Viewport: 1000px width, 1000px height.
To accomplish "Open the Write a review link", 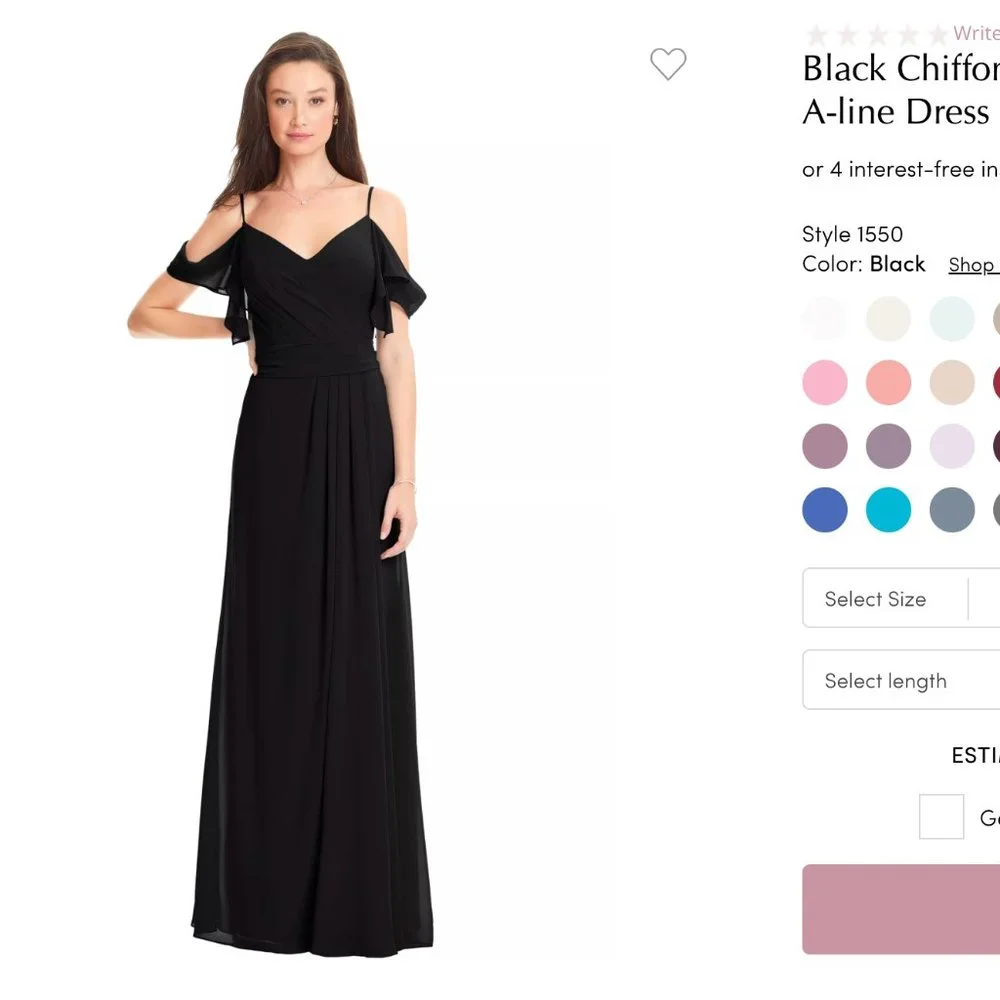I will tap(976, 34).
